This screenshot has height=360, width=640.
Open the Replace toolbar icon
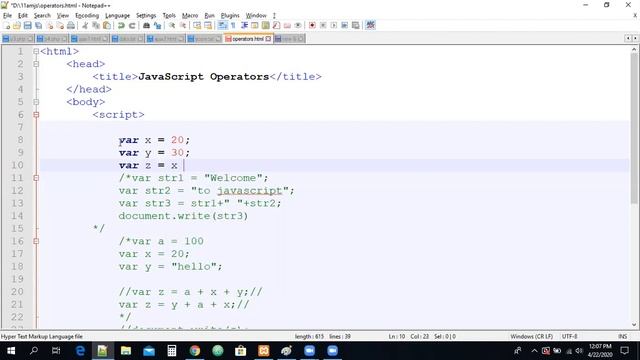[157, 25]
